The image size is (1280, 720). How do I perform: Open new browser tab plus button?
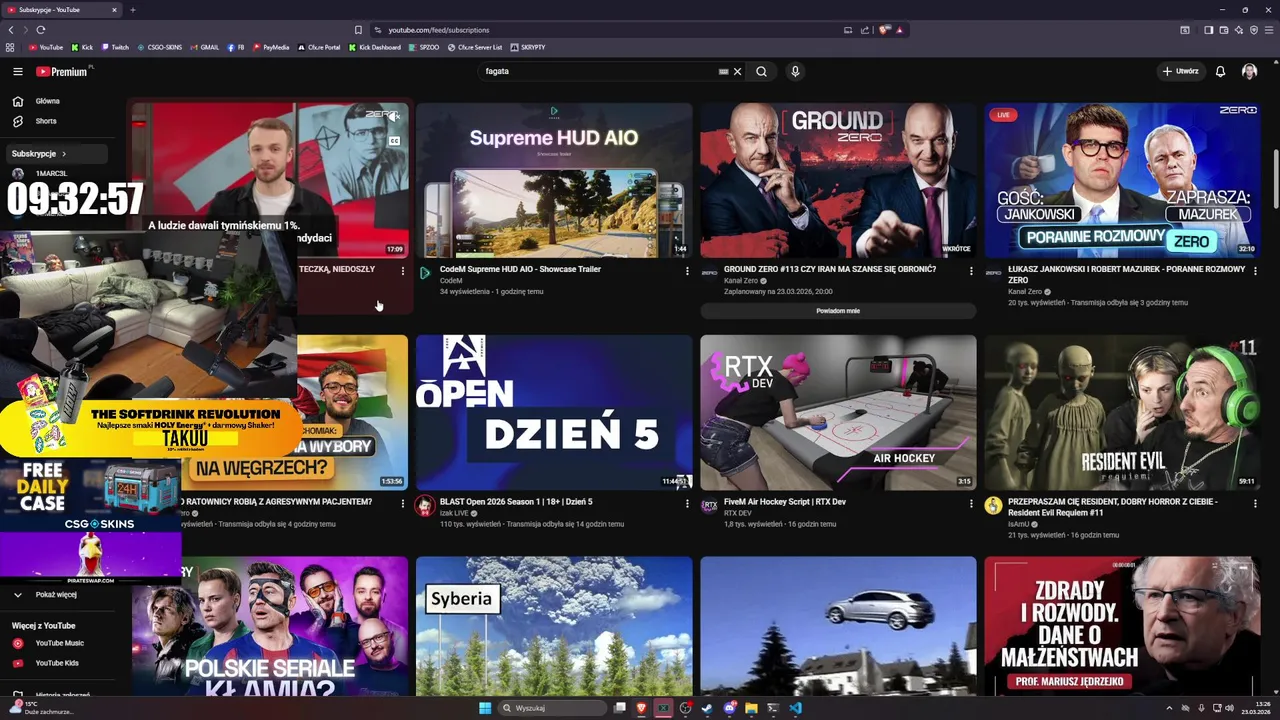(x=132, y=10)
